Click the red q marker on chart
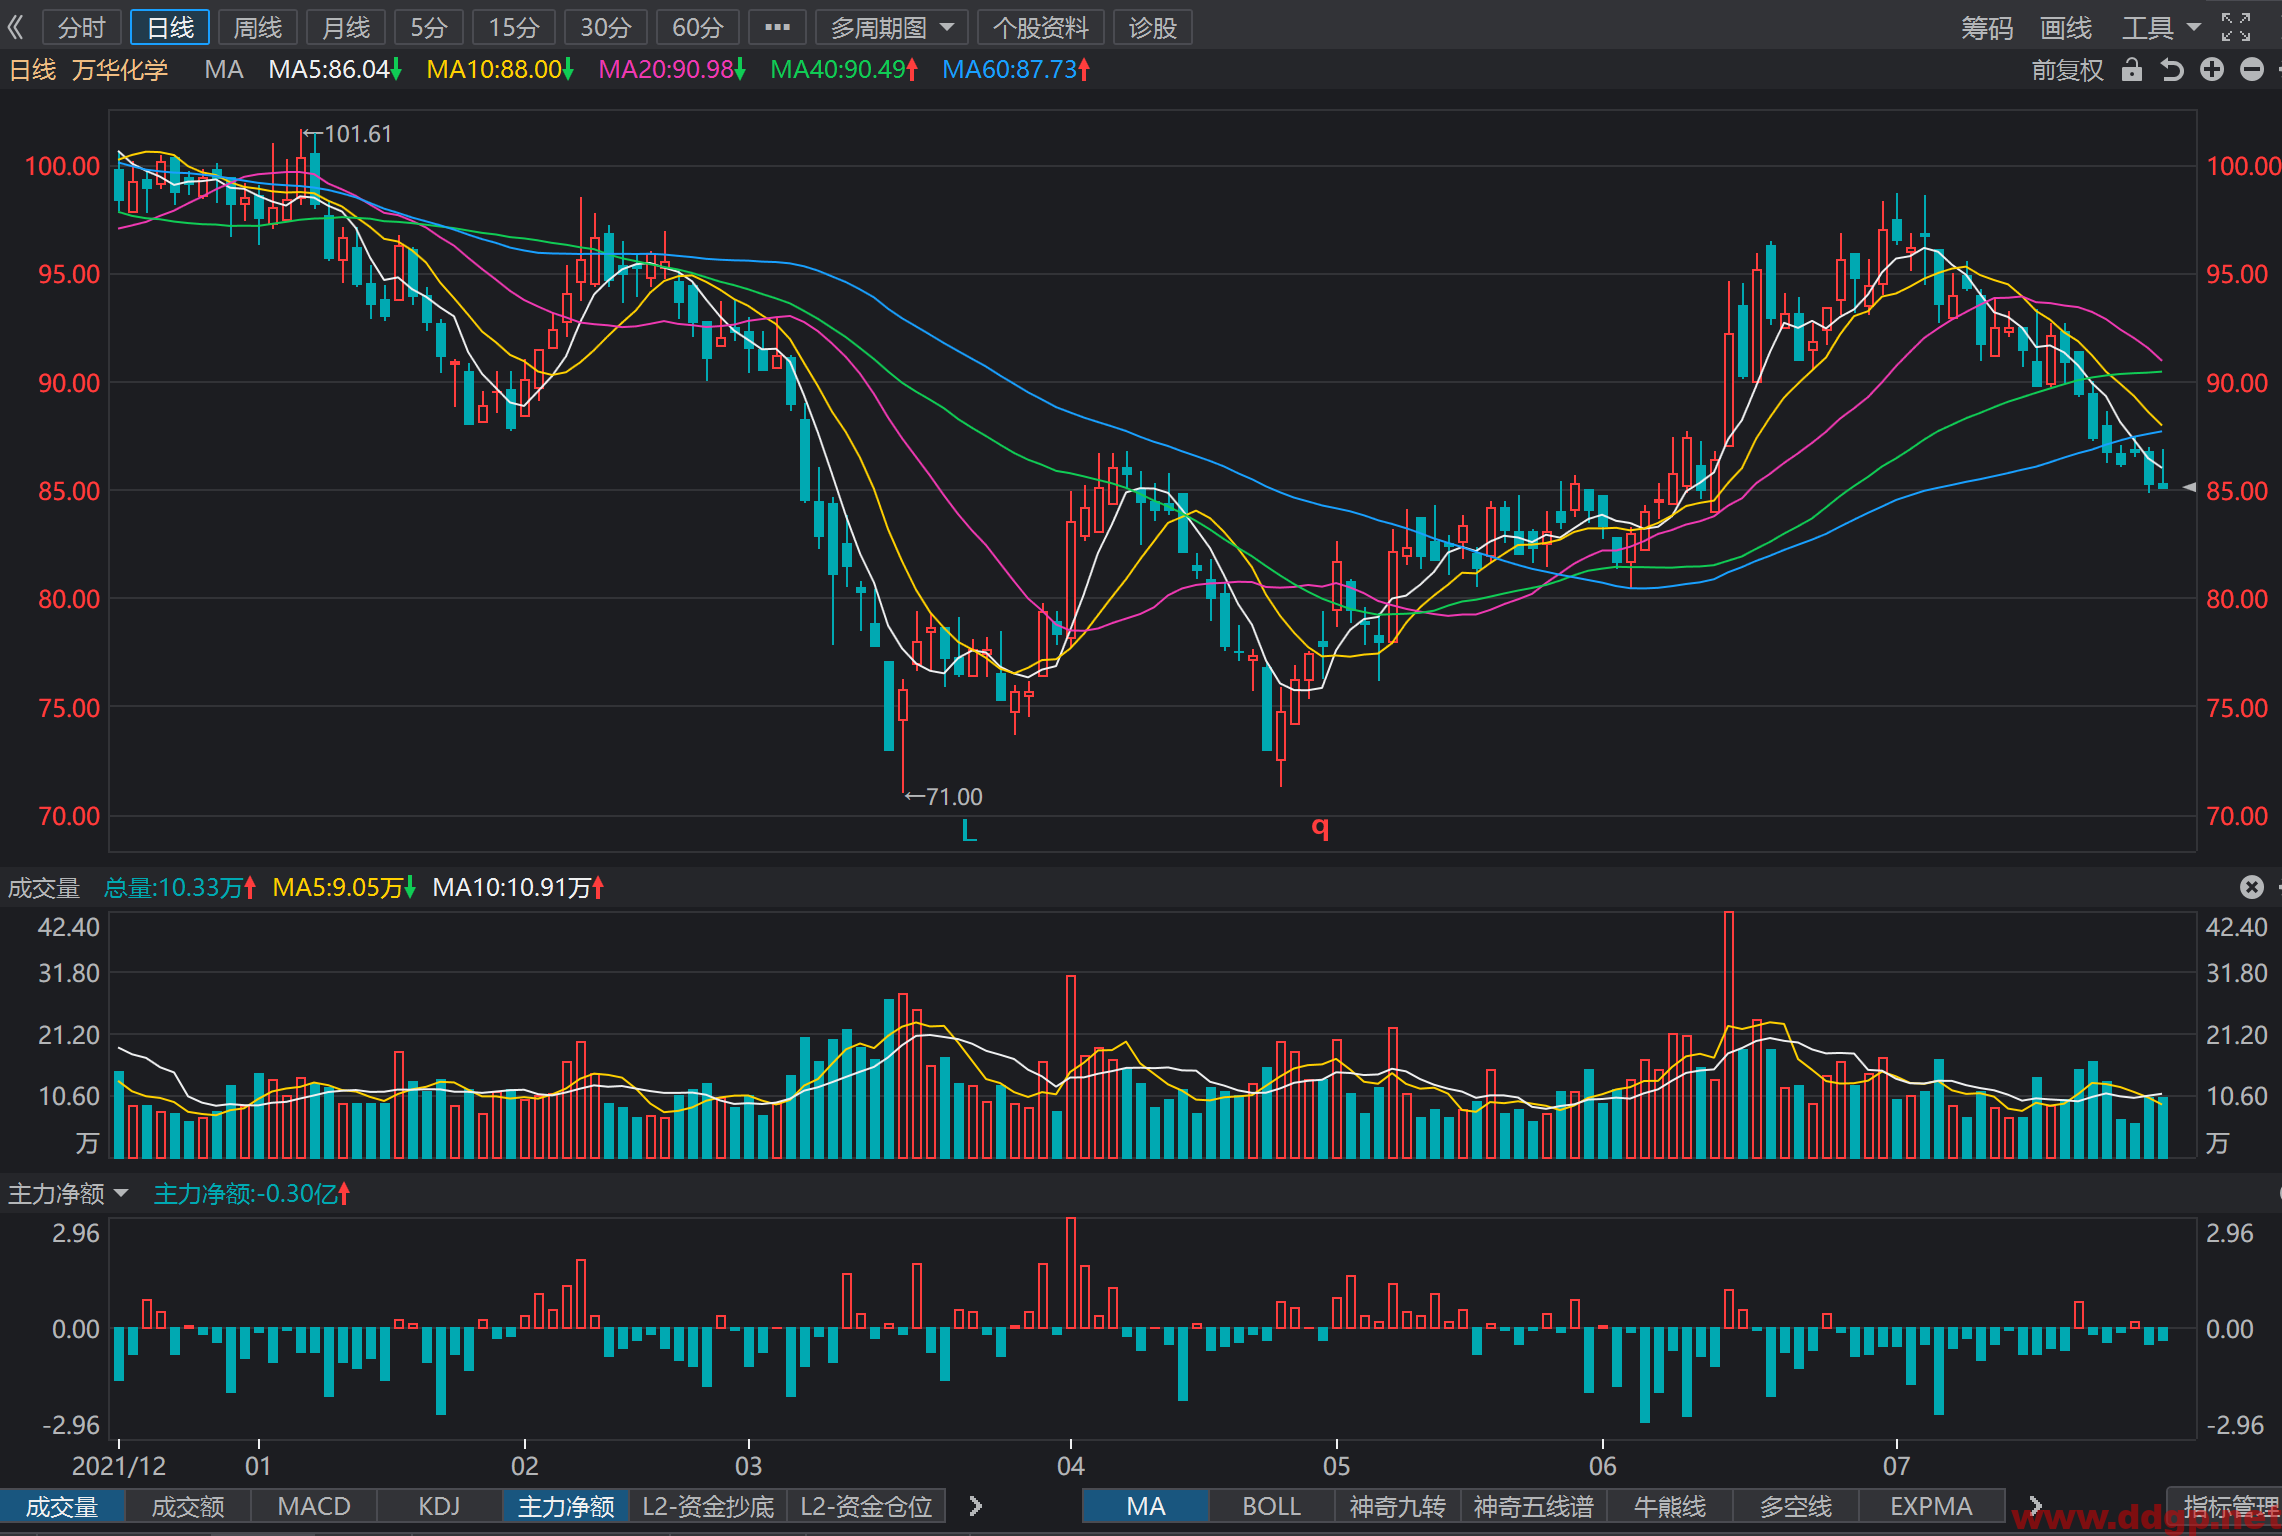Viewport: 2282px width, 1536px height. pos(1321,827)
